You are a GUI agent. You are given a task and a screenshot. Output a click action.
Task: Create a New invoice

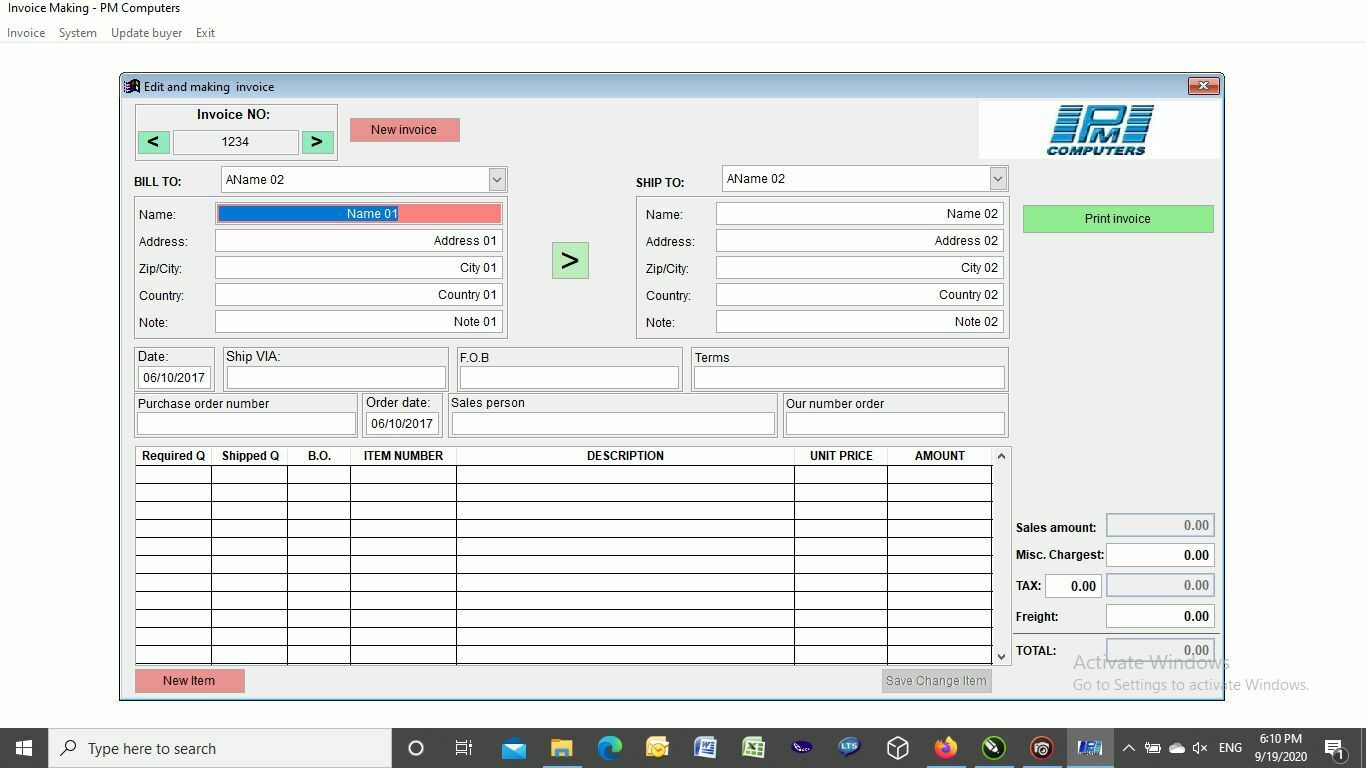(x=404, y=130)
